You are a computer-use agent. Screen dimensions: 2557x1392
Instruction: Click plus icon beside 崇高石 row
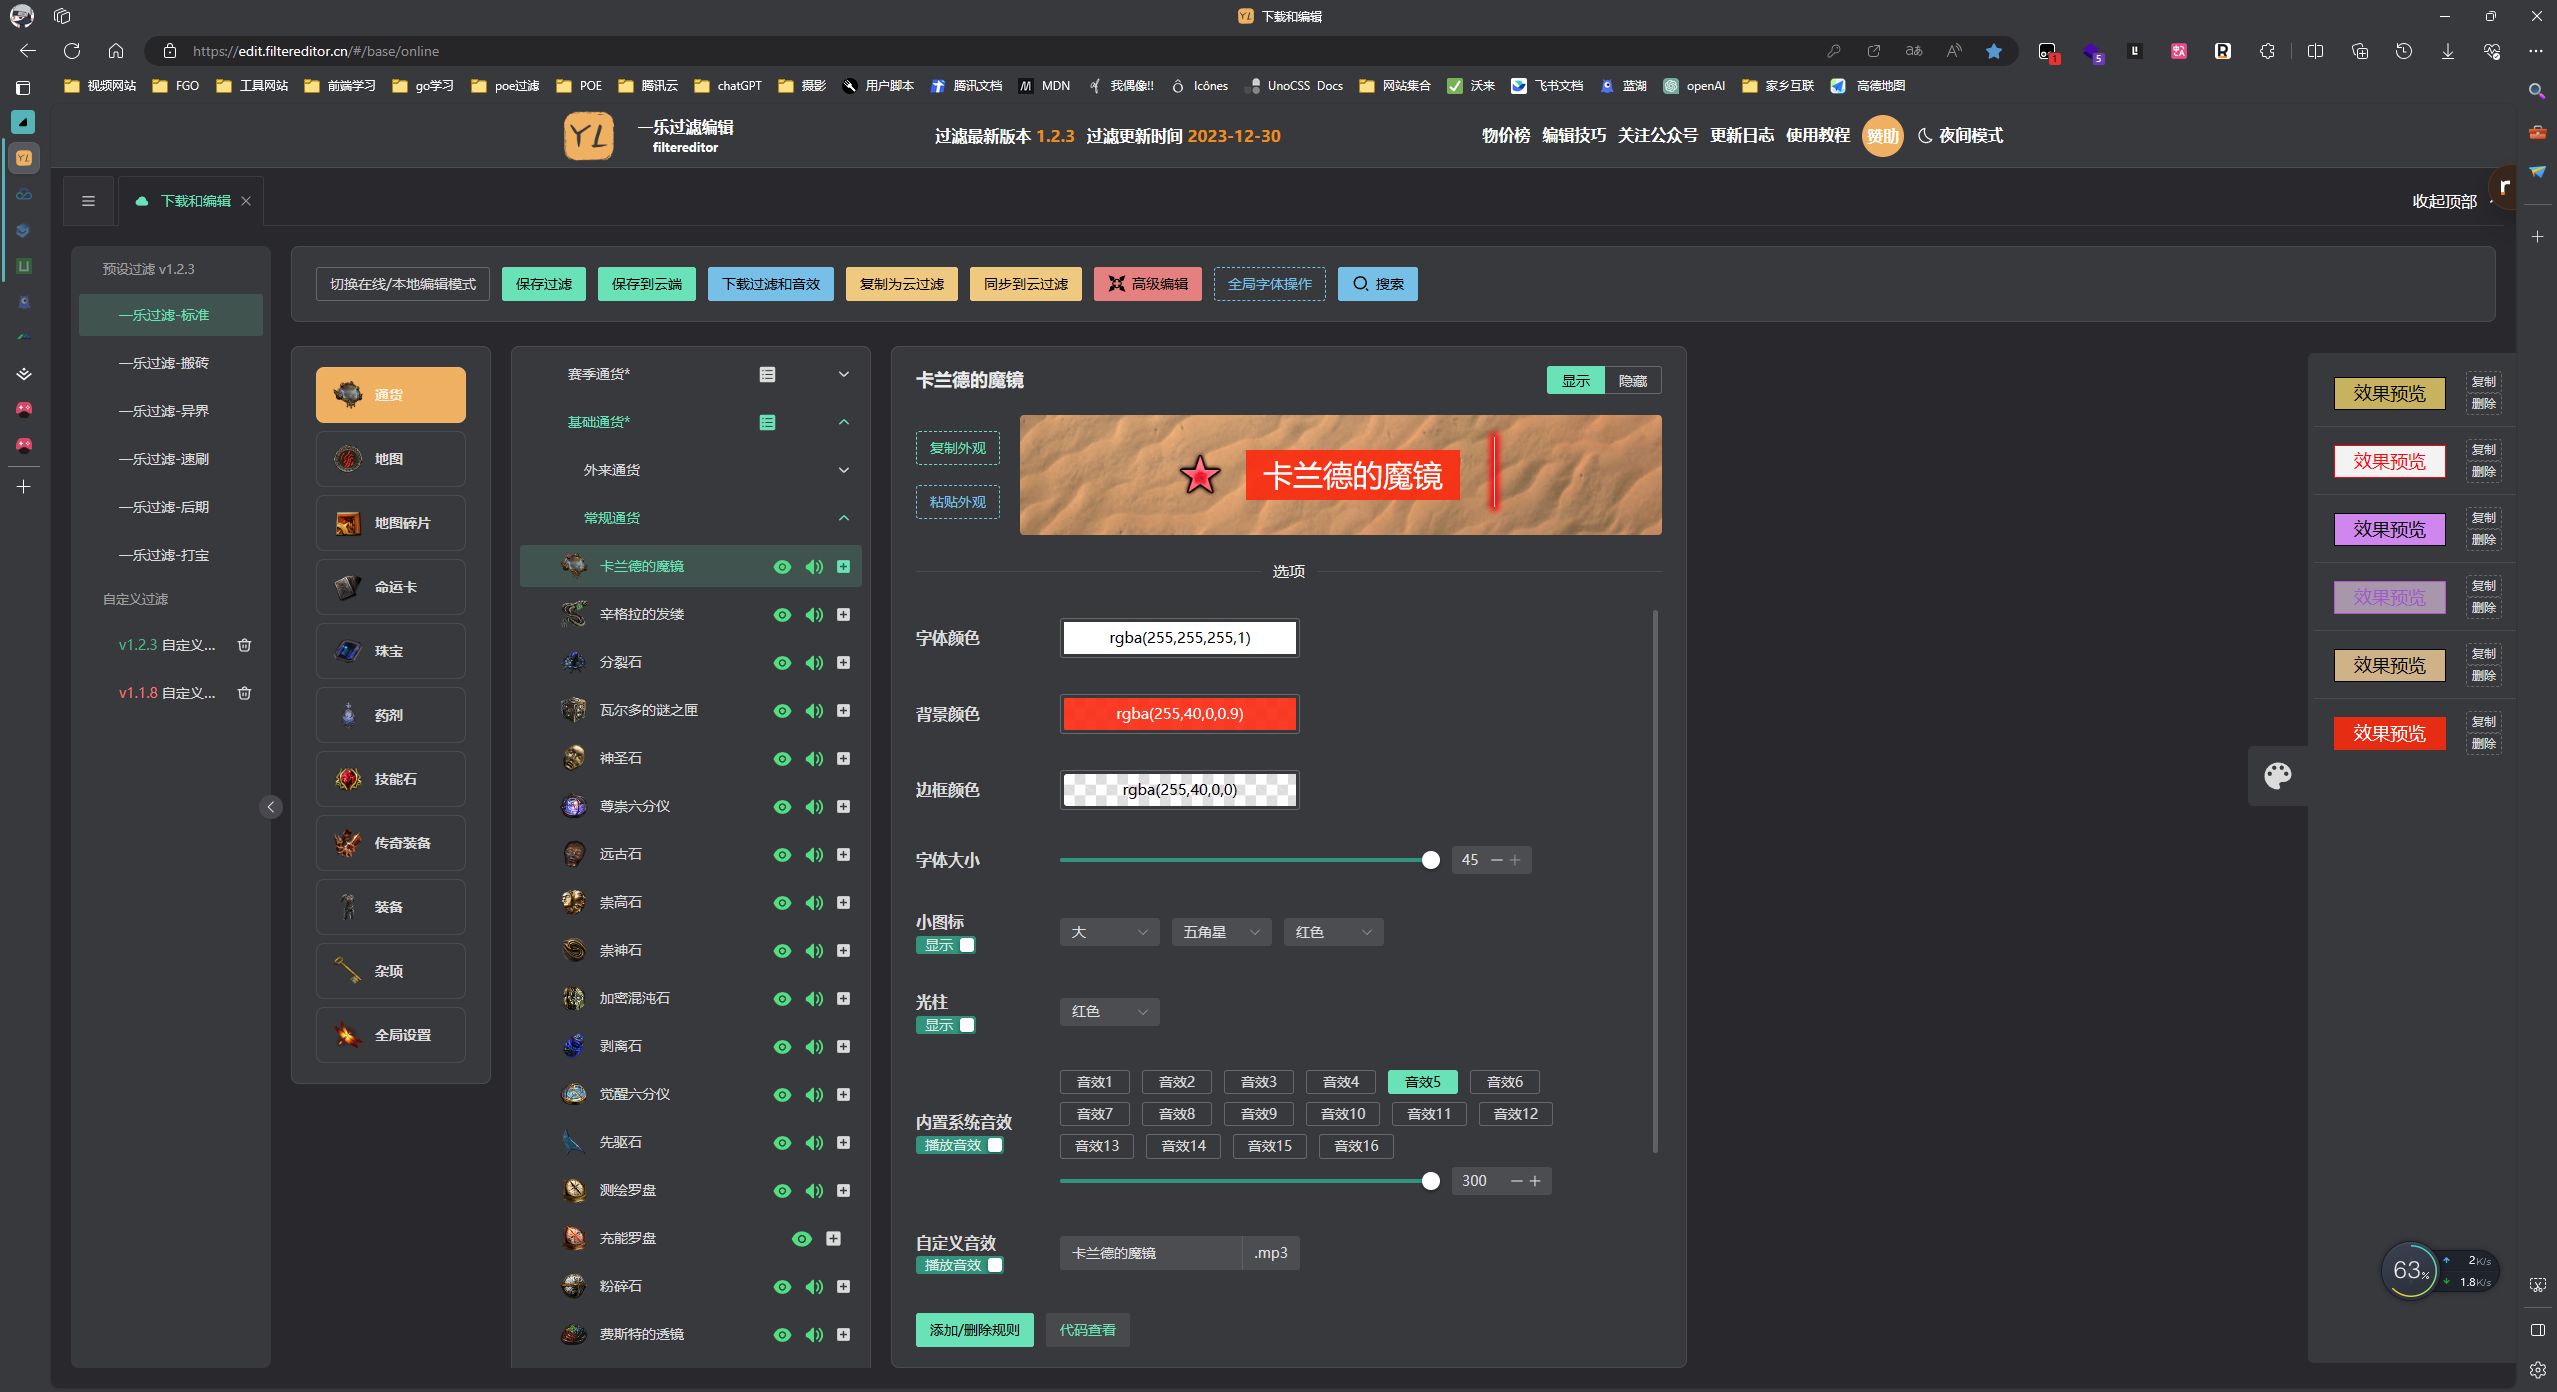843,903
